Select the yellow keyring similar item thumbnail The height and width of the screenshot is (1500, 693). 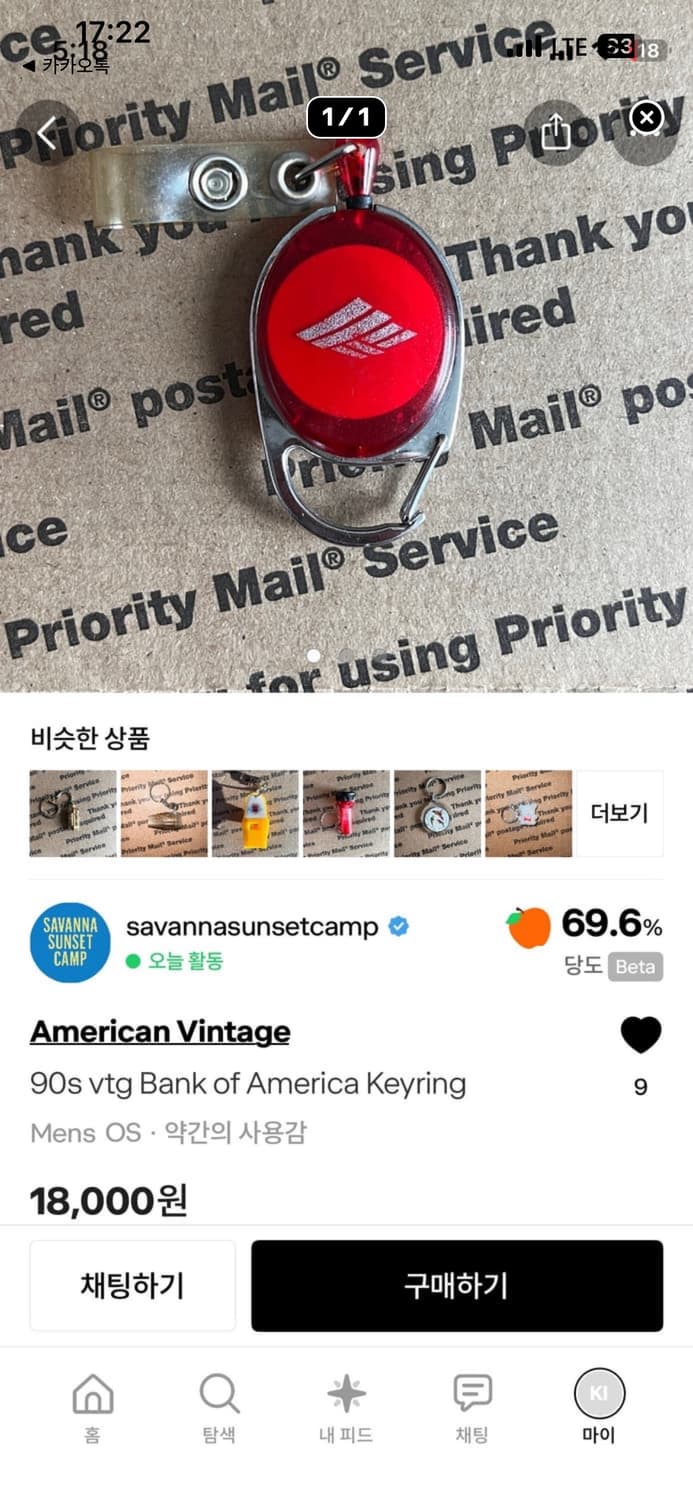255,813
